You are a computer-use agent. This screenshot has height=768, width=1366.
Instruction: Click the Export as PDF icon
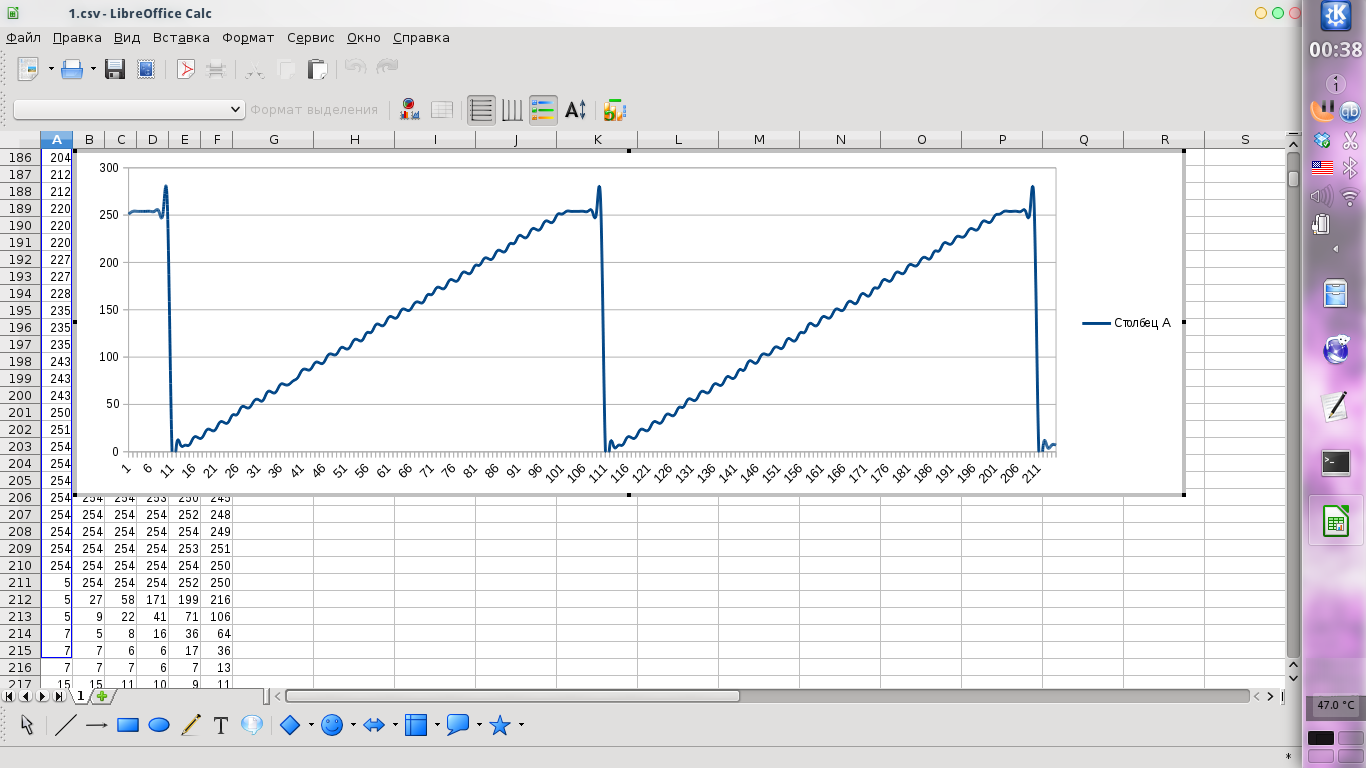(185, 69)
